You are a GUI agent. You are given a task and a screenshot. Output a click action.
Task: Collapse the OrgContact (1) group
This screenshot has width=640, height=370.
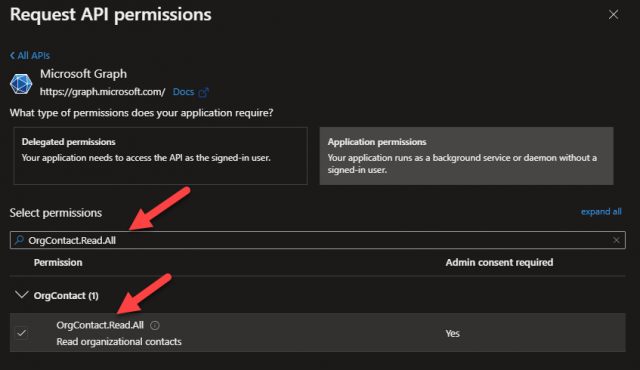pos(21,295)
